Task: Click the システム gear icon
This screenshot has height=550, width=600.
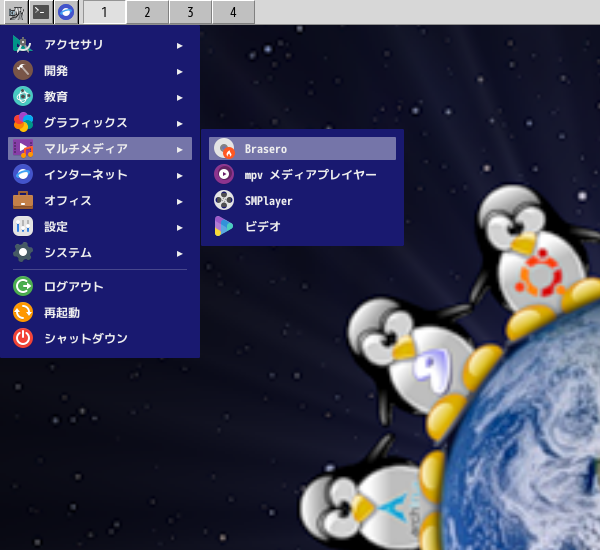Action: pyautogui.click(x=23, y=253)
